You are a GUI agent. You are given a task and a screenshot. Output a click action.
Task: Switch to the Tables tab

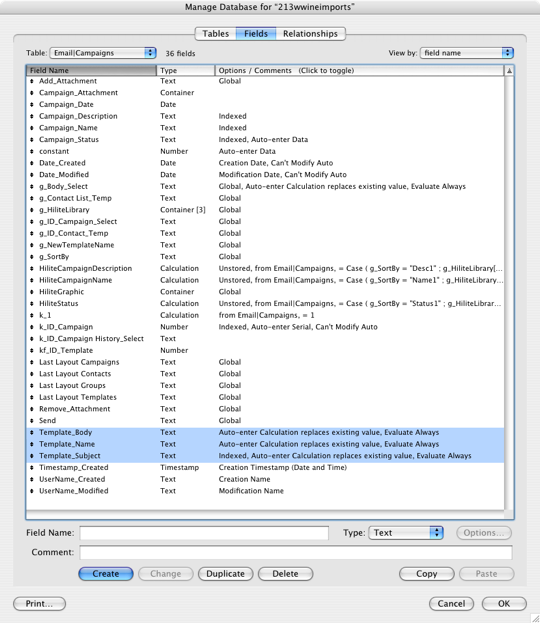(x=215, y=34)
